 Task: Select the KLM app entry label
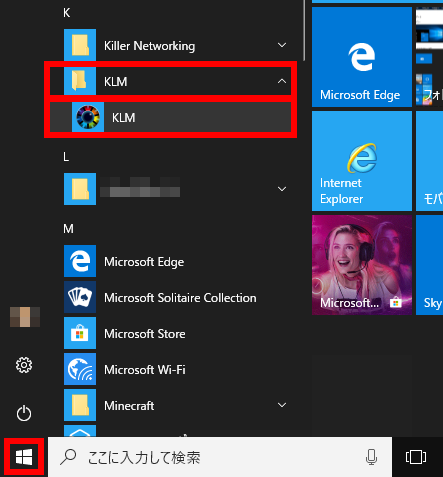point(123,118)
